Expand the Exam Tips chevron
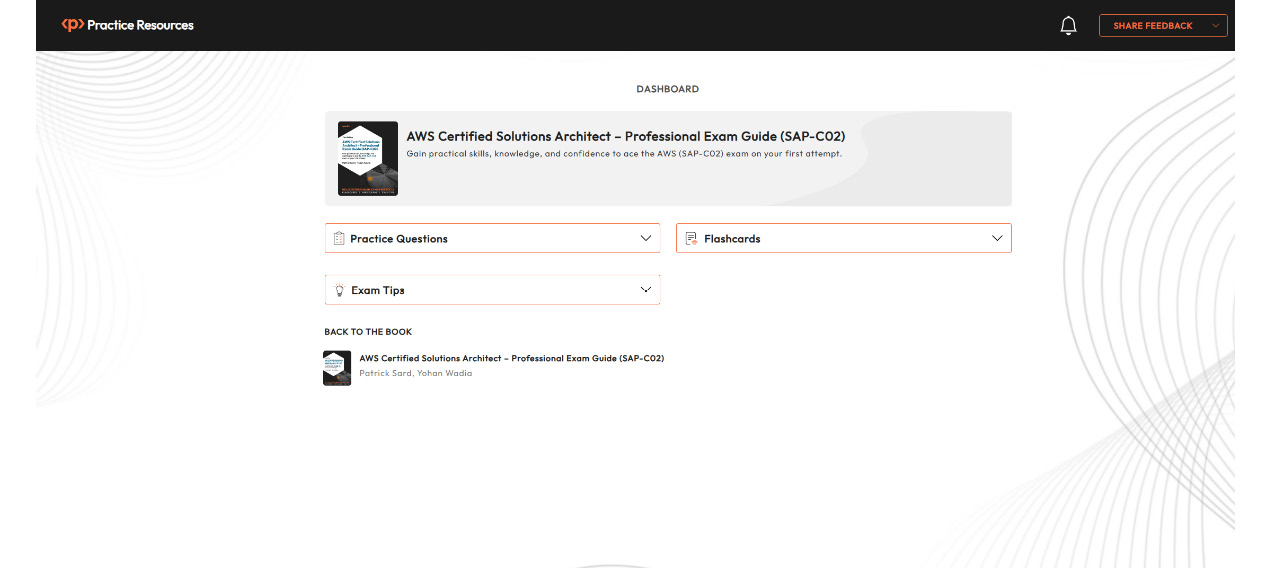This screenshot has height=568, width=1272. tap(646, 290)
